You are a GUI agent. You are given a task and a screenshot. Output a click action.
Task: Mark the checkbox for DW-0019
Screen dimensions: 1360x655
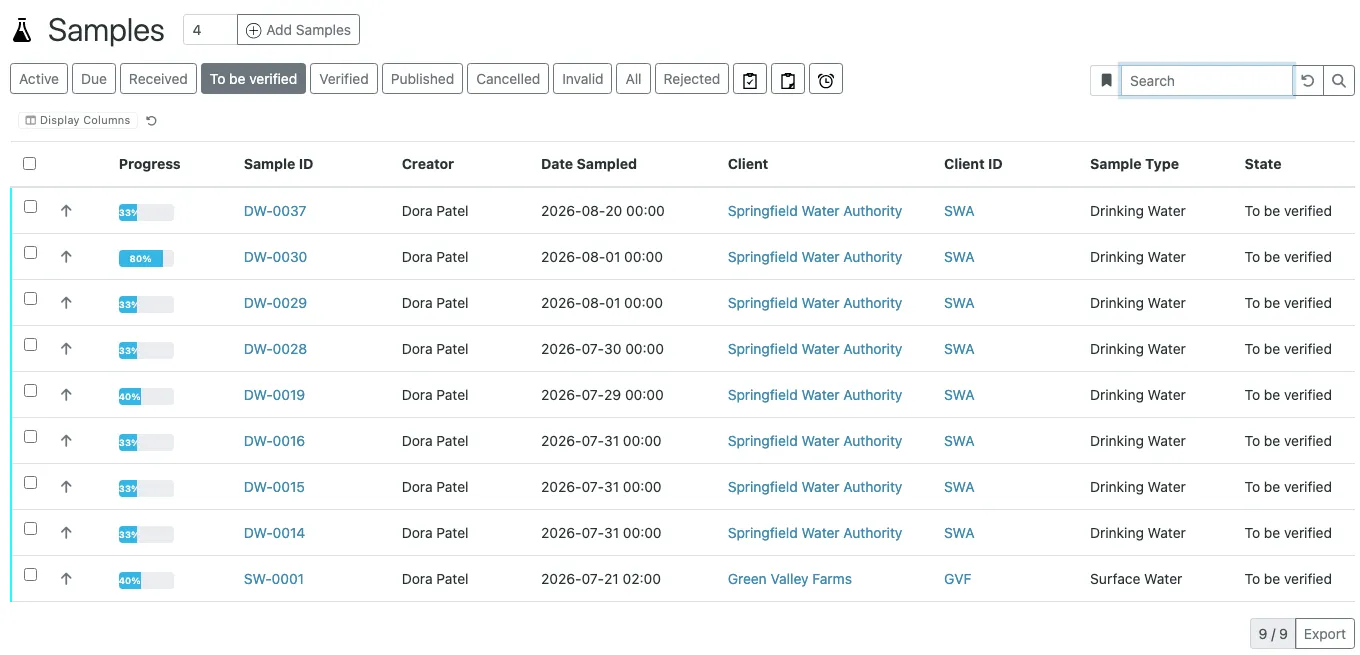click(30, 391)
